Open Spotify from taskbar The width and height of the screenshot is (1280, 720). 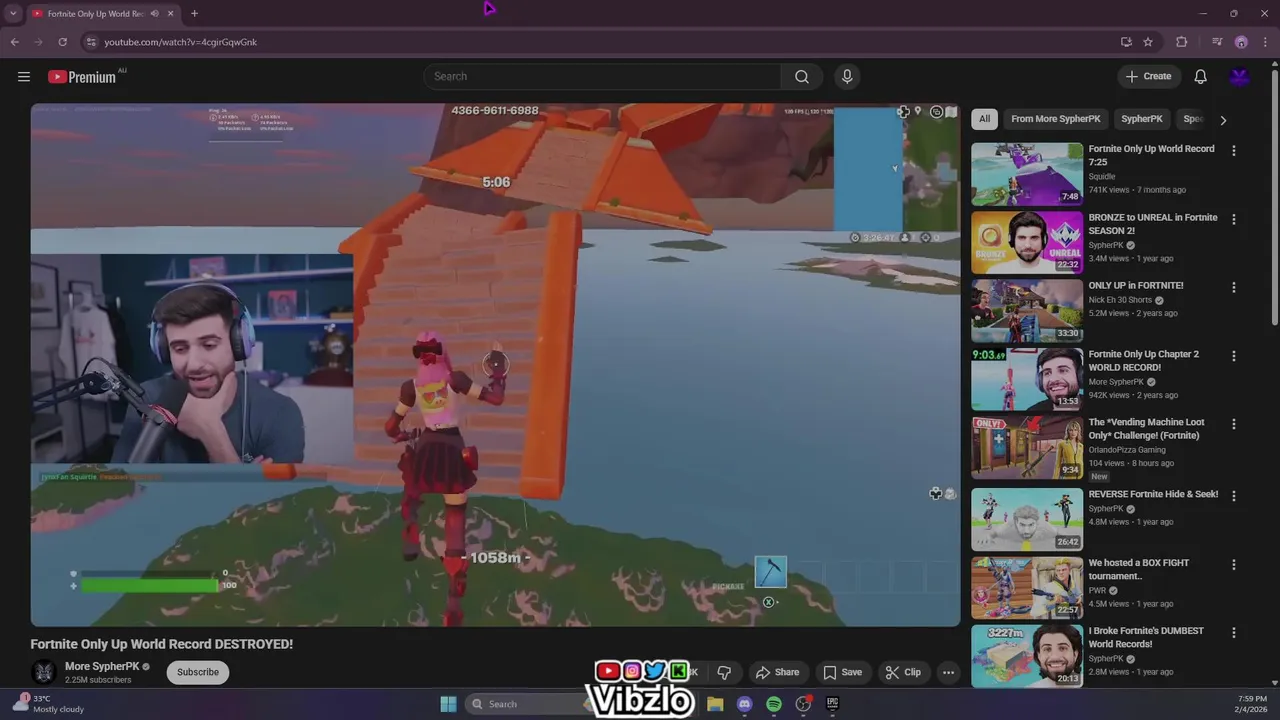pos(774,704)
